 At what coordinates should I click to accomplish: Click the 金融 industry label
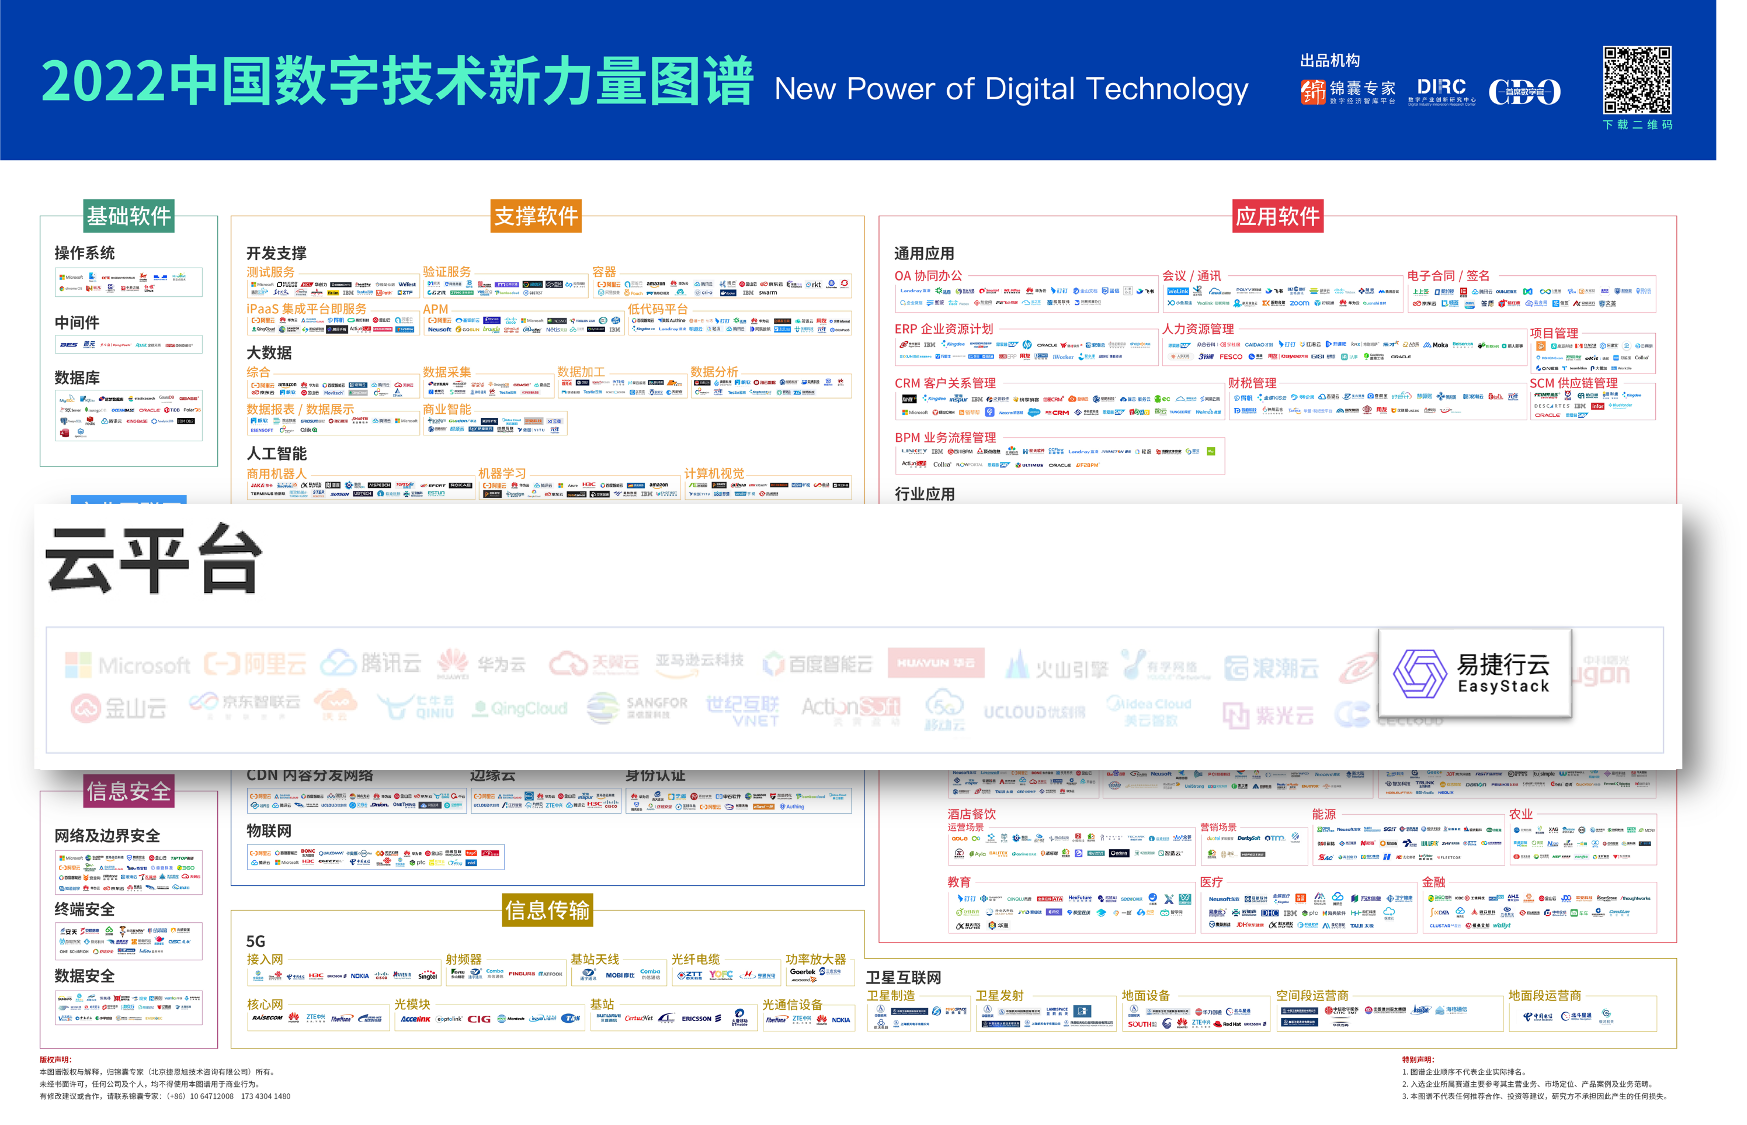click(x=1434, y=882)
